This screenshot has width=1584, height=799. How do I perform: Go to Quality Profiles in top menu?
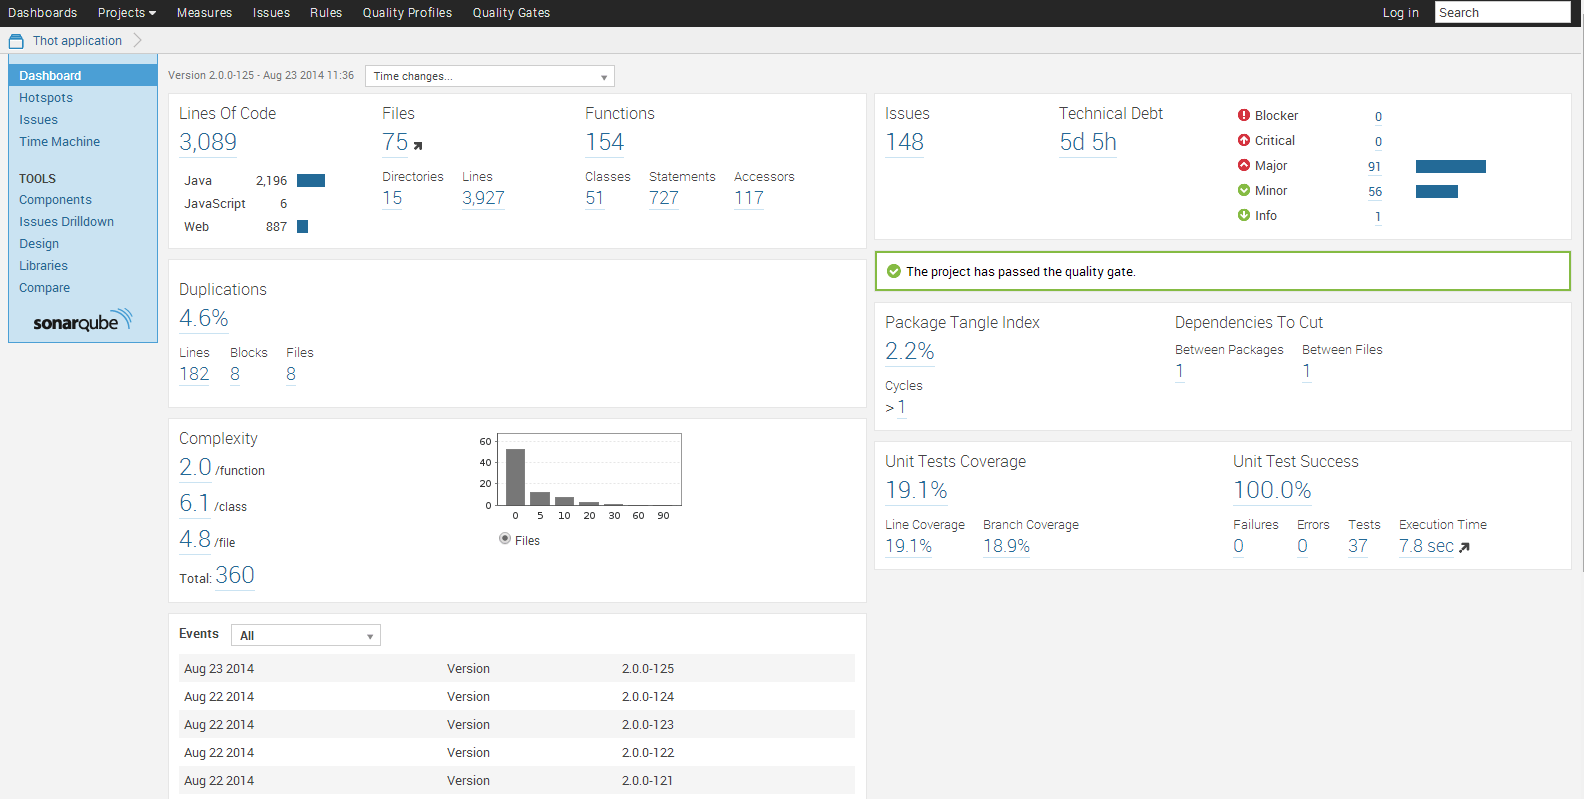click(x=407, y=13)
